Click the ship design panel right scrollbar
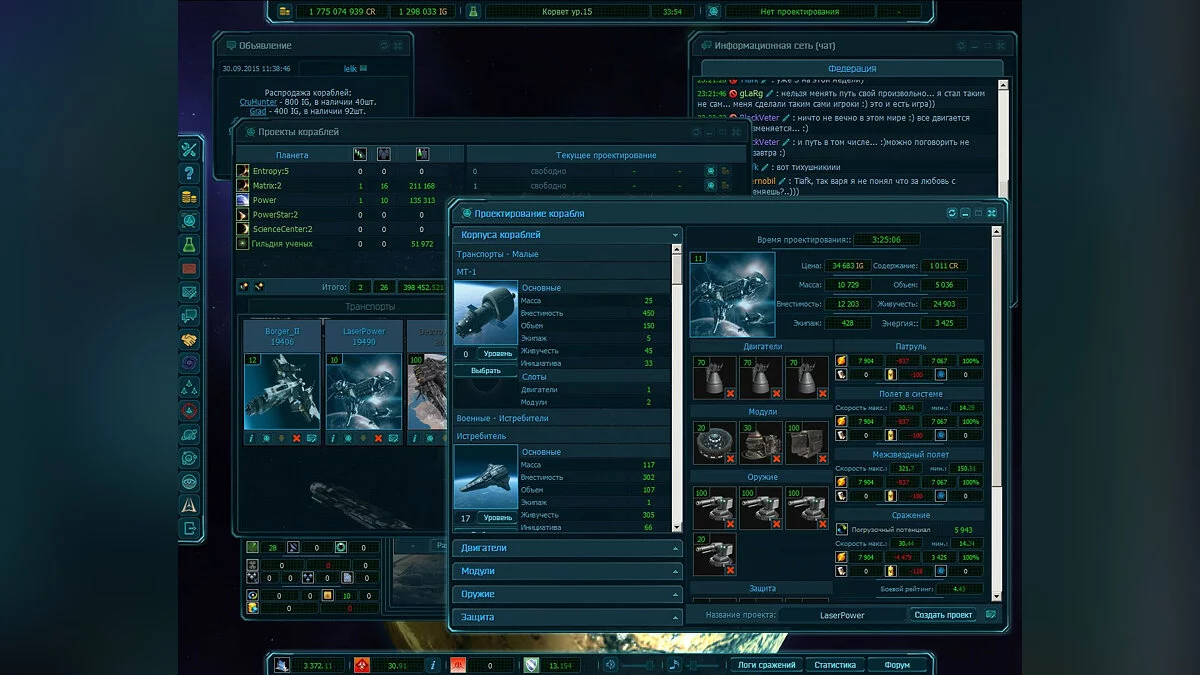Screen dimensions: 1200x675 [x=995, y=413]
